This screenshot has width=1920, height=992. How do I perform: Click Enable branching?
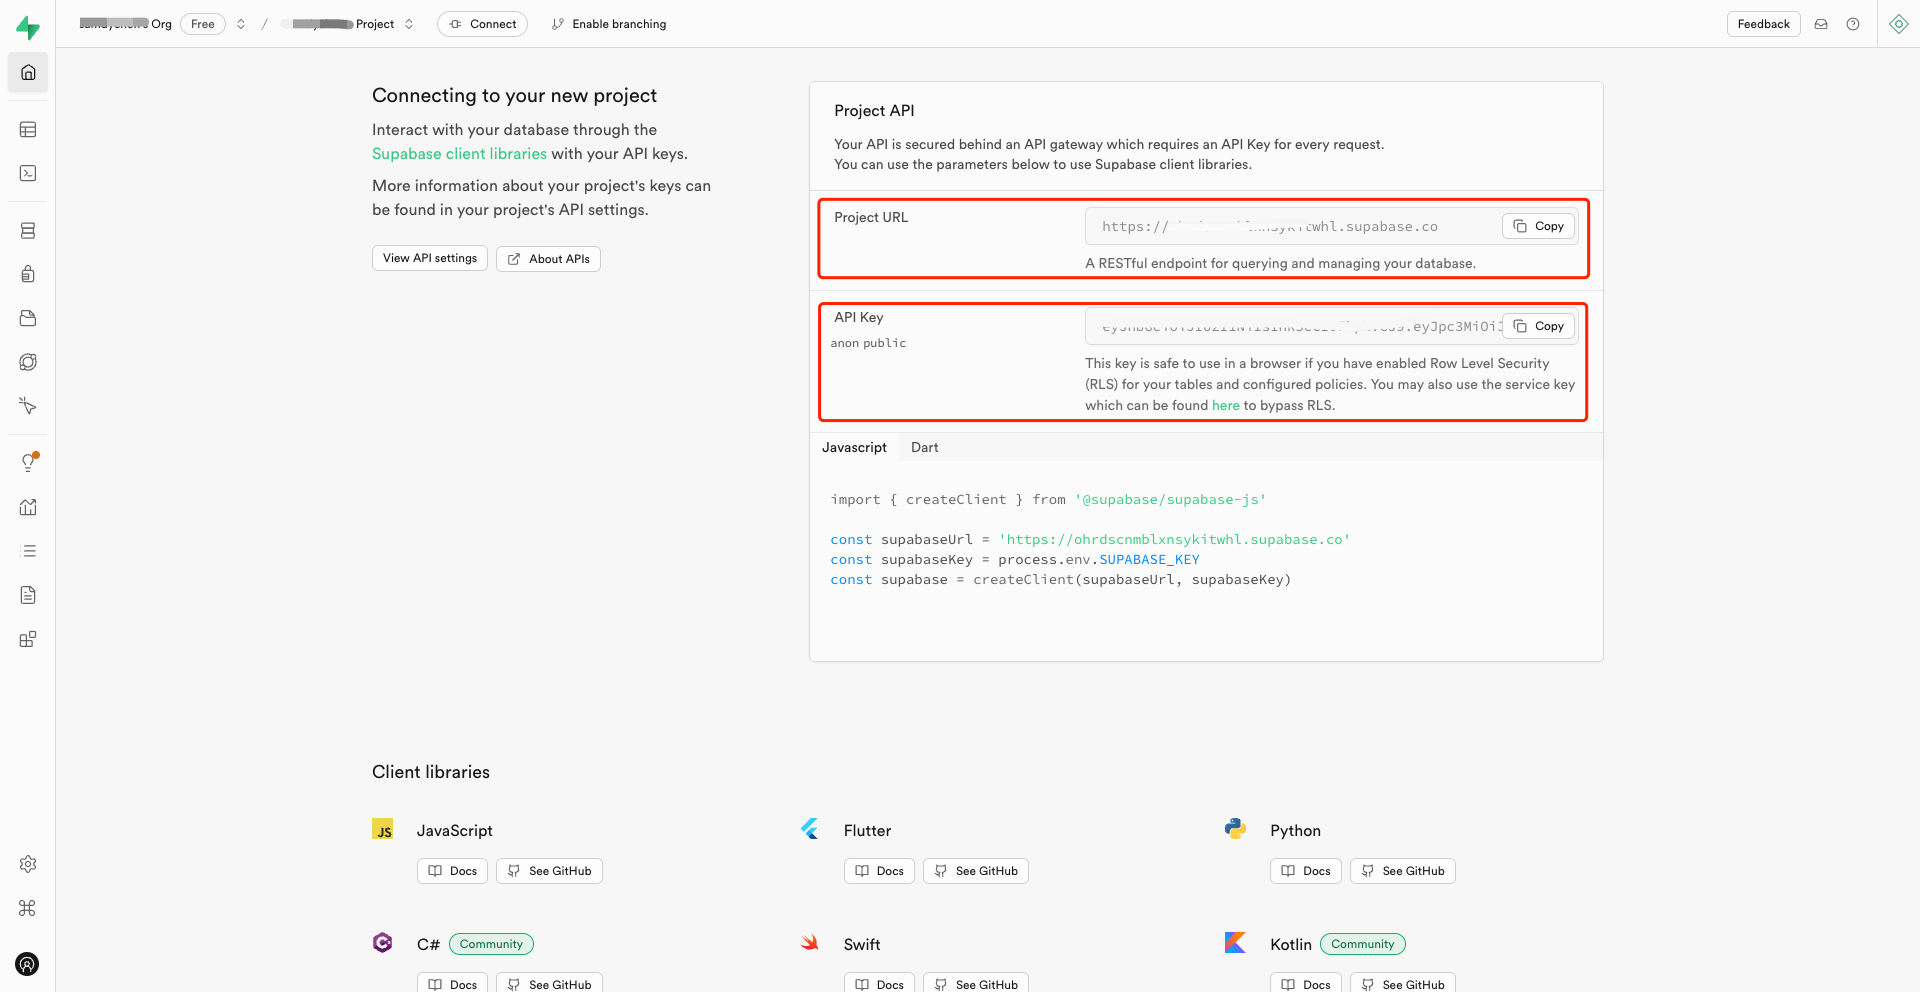(609, 24)
